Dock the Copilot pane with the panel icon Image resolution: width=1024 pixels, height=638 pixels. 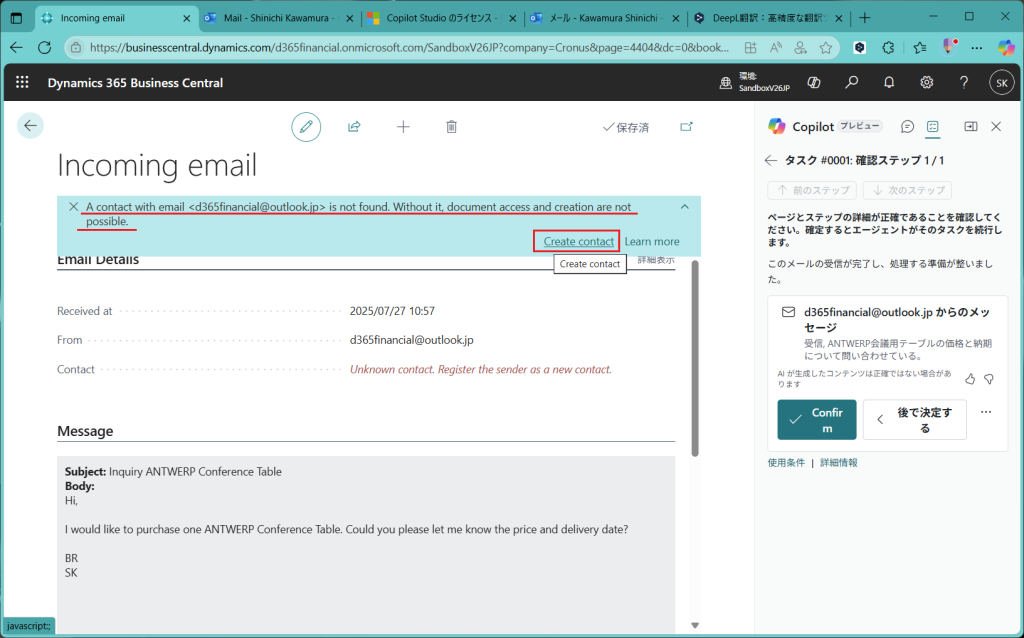[x=971, y=127]
